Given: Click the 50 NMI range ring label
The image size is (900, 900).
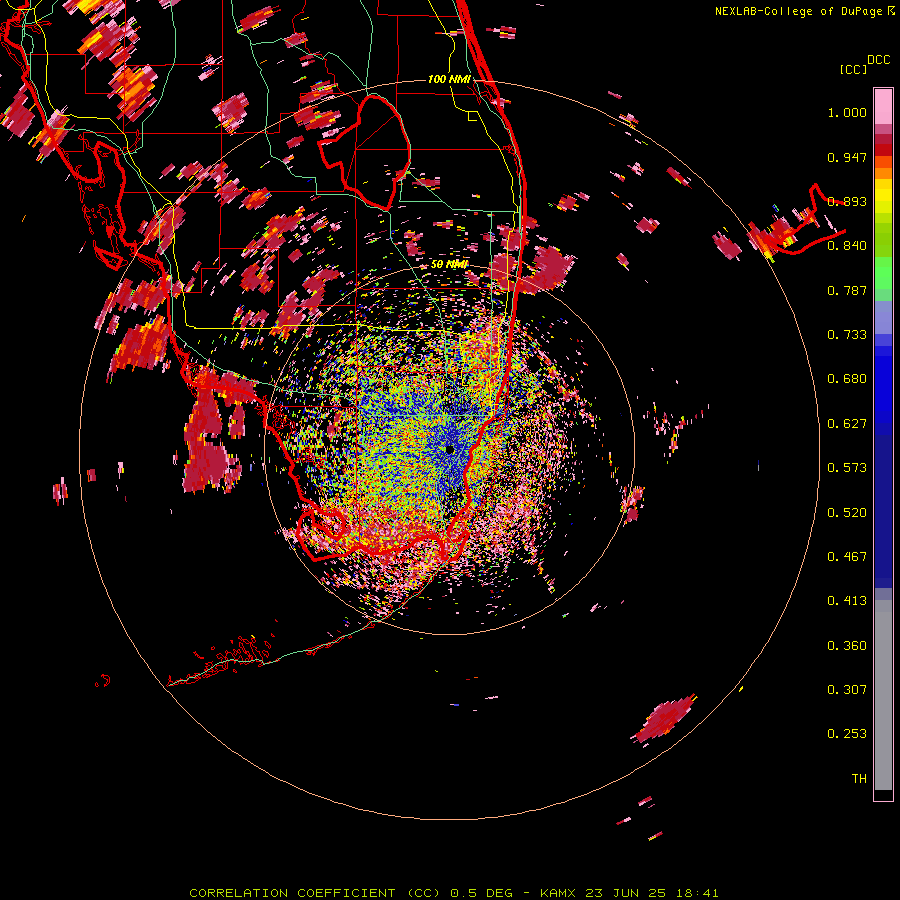Looking at the screenshot, I should click(449, 265).
